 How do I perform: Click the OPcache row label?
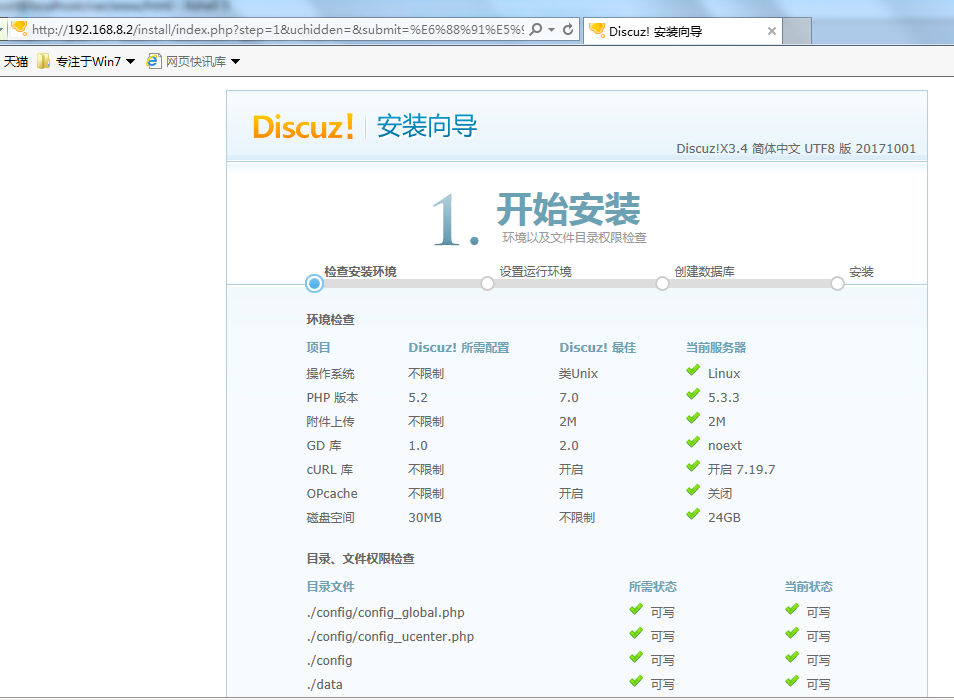pyautogui.click(x=332, y=494)
